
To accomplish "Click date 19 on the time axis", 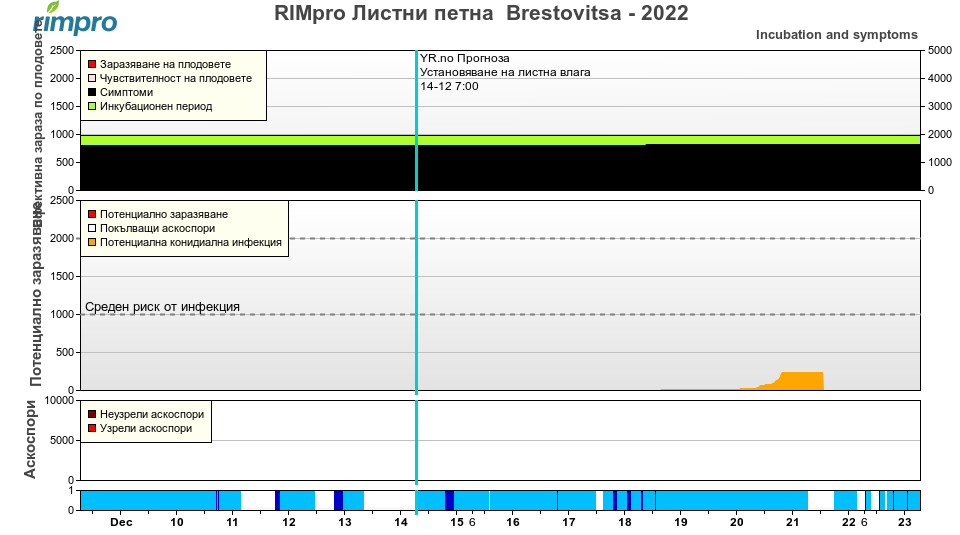I will pyautogui.click(x=681, y=522).
